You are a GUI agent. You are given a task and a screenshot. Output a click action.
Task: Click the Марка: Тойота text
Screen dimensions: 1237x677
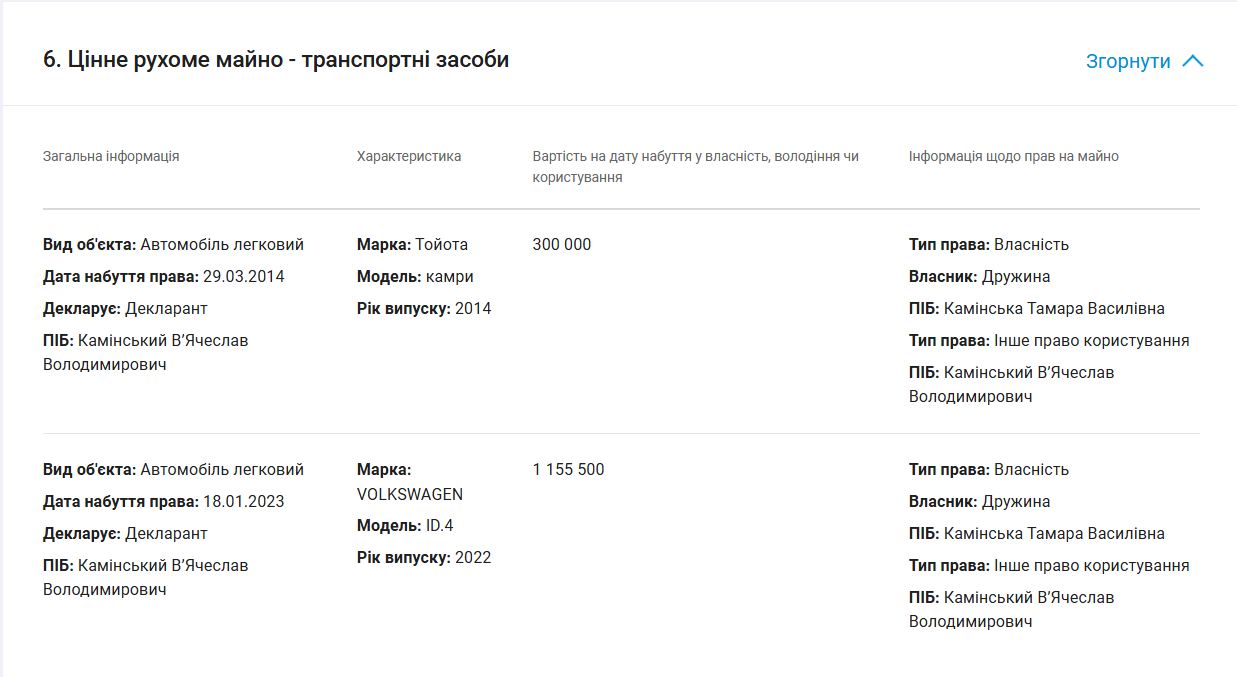point(412,244)
